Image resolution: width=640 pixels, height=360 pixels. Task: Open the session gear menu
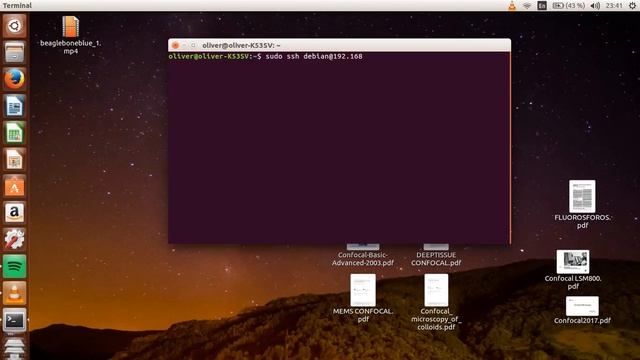(632, 5)
